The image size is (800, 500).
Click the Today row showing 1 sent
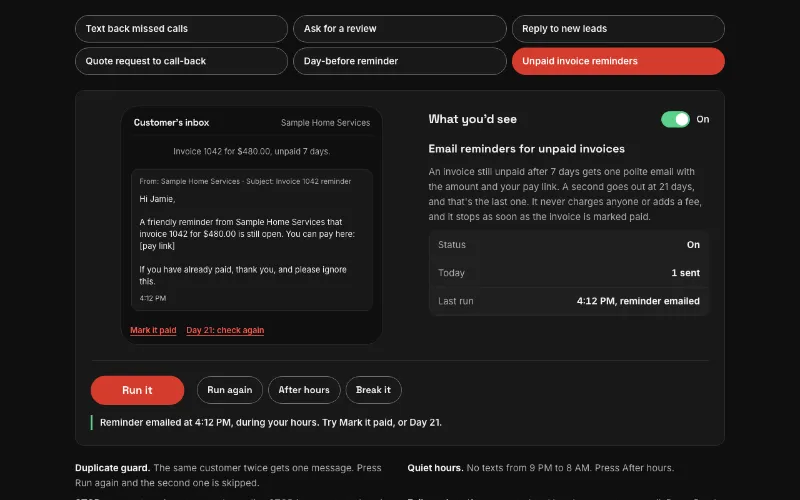click(569, 273)
